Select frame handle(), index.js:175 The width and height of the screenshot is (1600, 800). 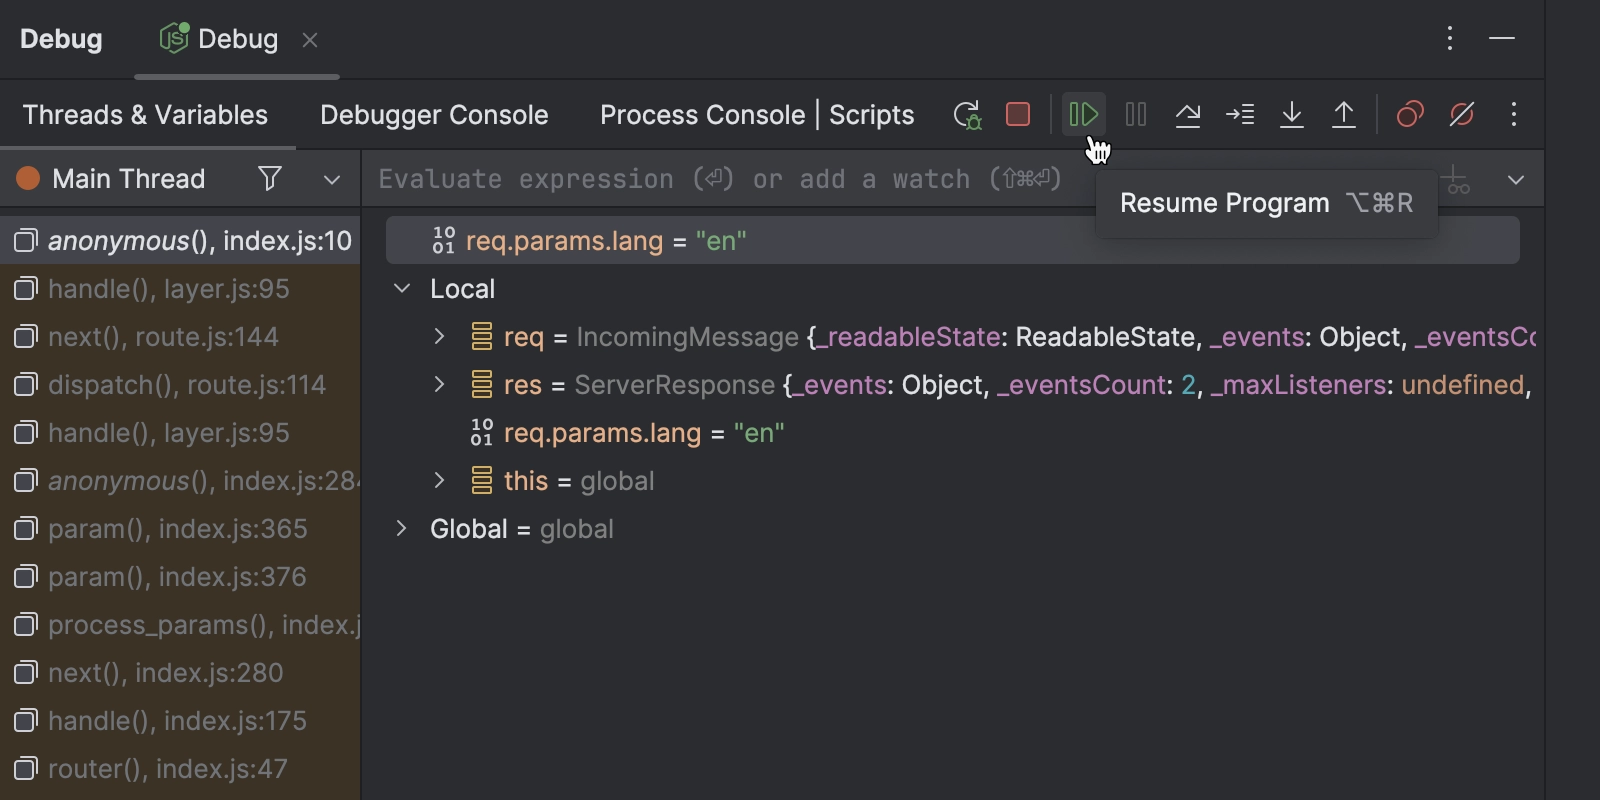tap(180, 721)
